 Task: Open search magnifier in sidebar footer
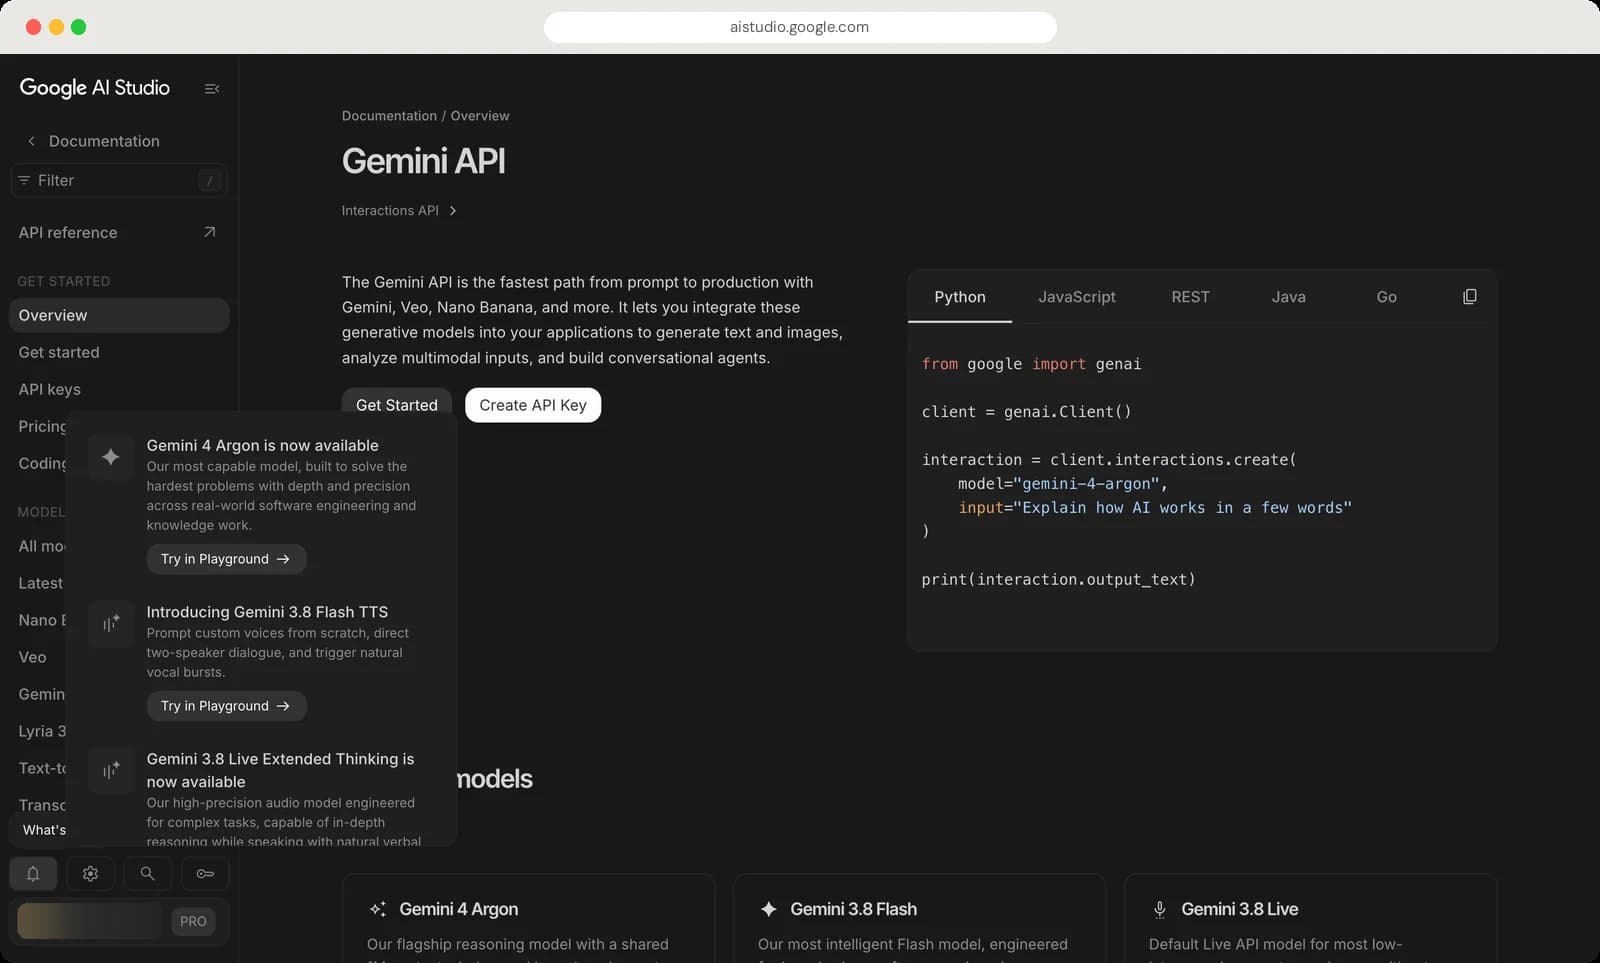(x=147, y=873)
